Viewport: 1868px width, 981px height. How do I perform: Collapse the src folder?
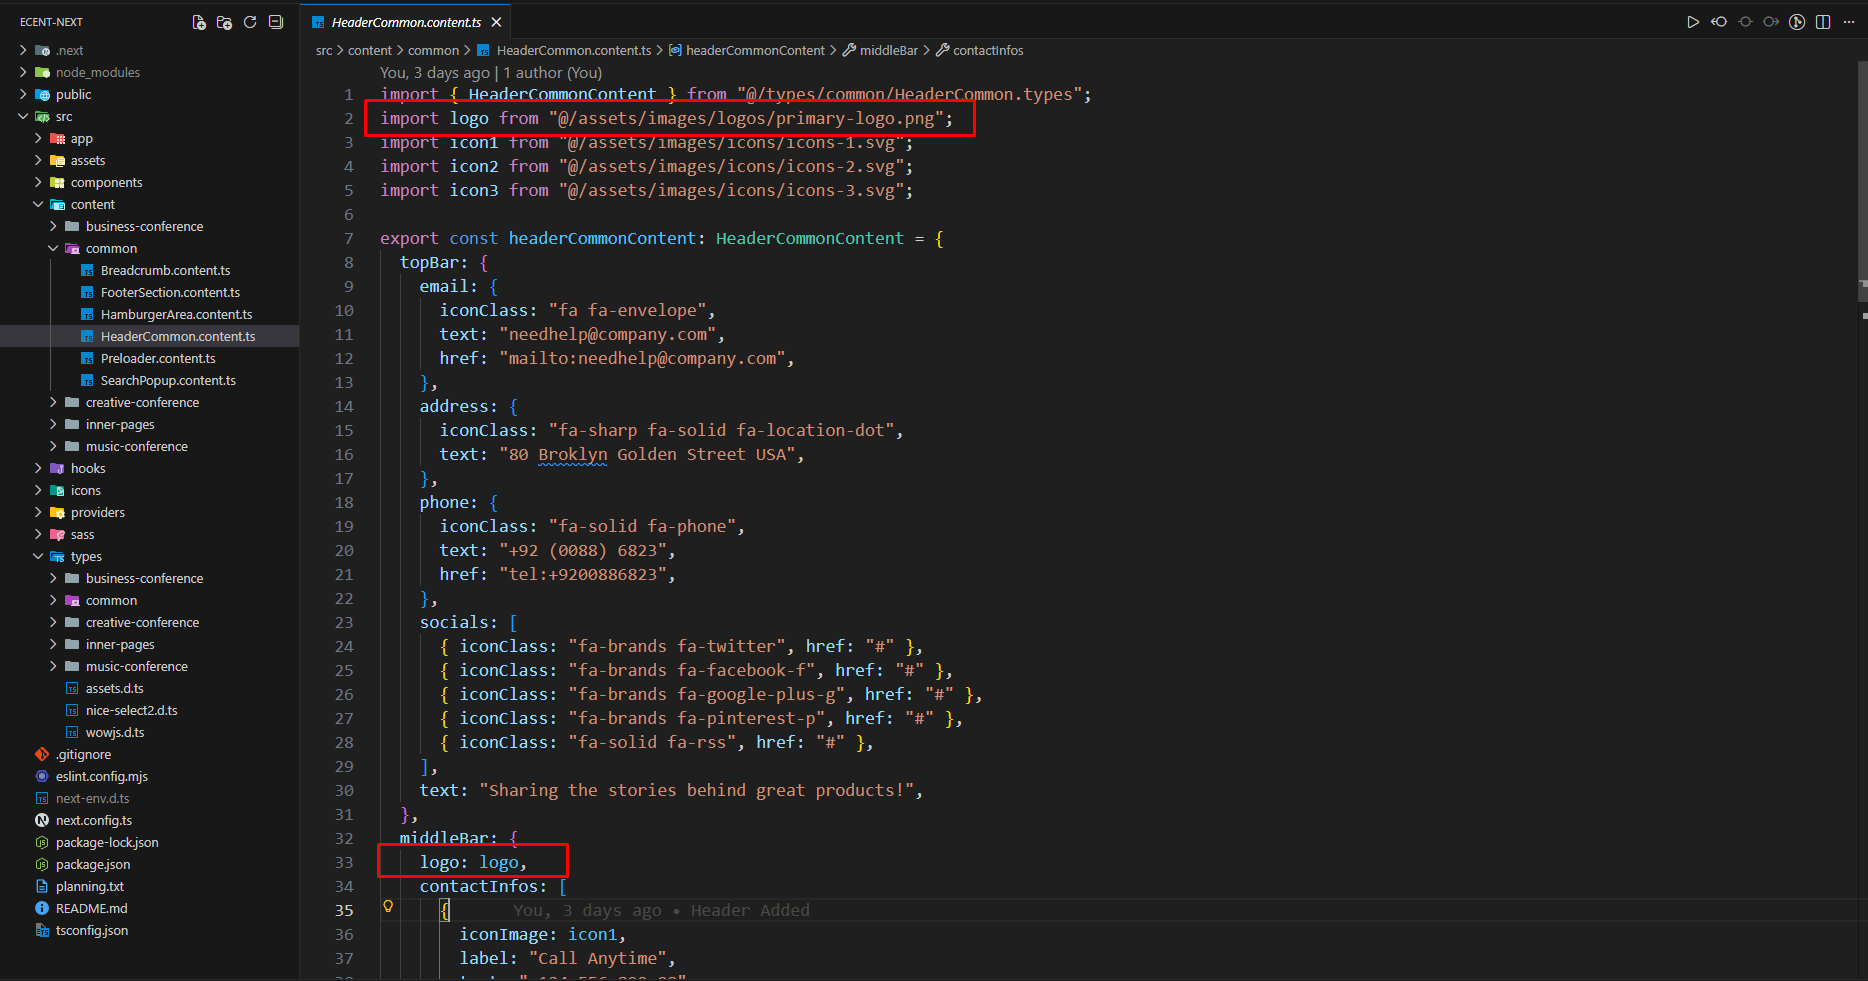point(24,116)
